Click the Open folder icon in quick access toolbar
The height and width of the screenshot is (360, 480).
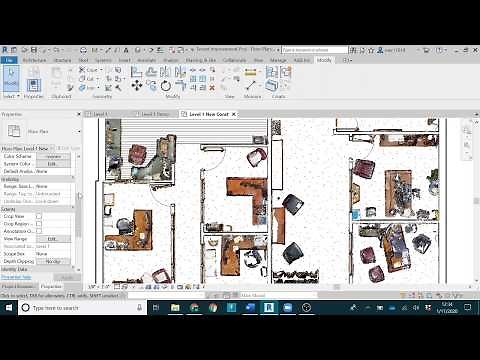click(25, 50)
